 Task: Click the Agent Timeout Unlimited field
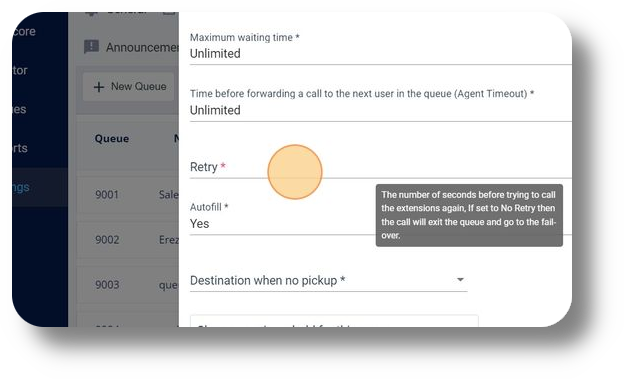(380, 105)
